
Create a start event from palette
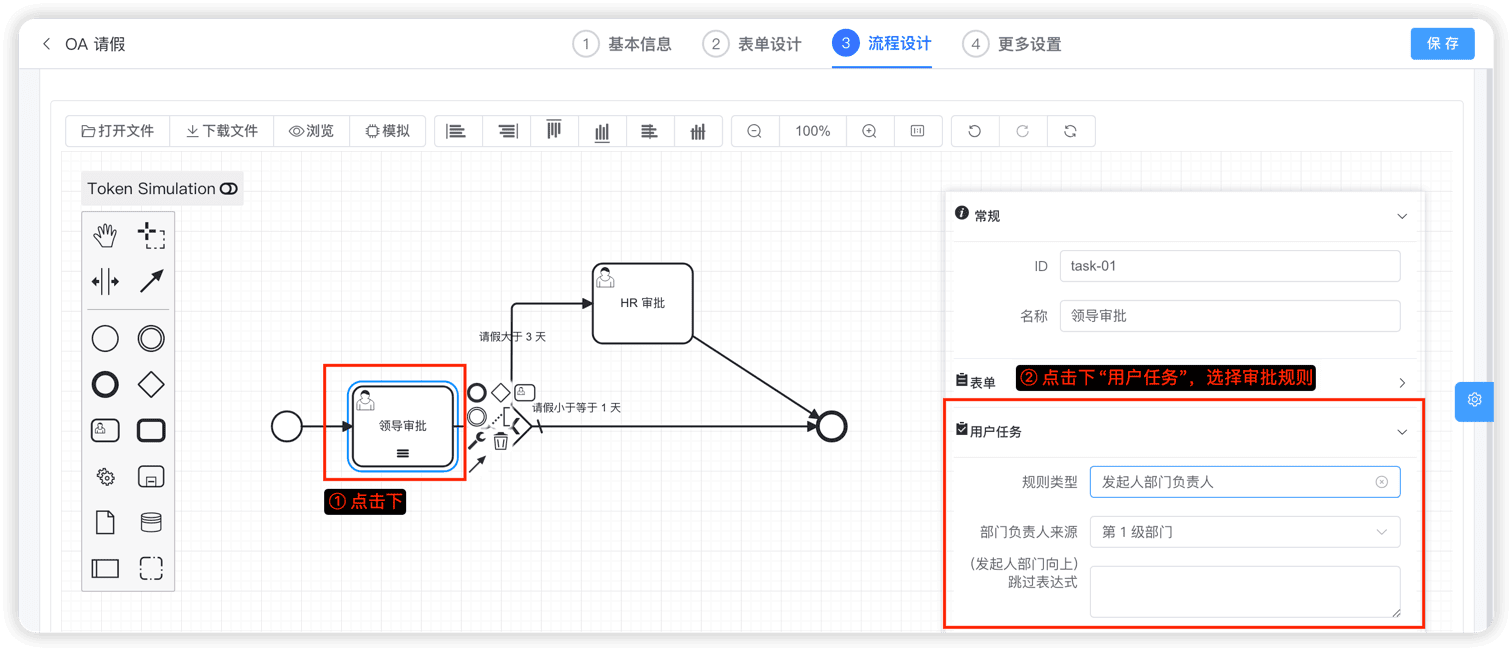pos(105,339)
